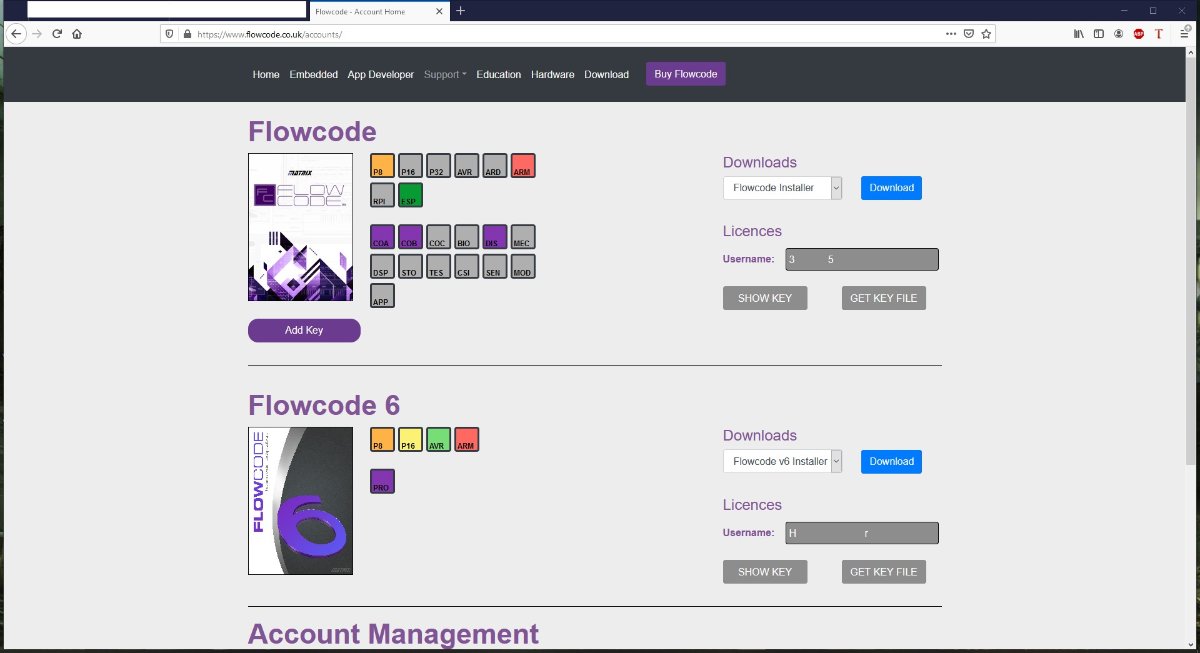
Task: Click SHOW KEY in the Flowcode 6 section
Action: 765,572
